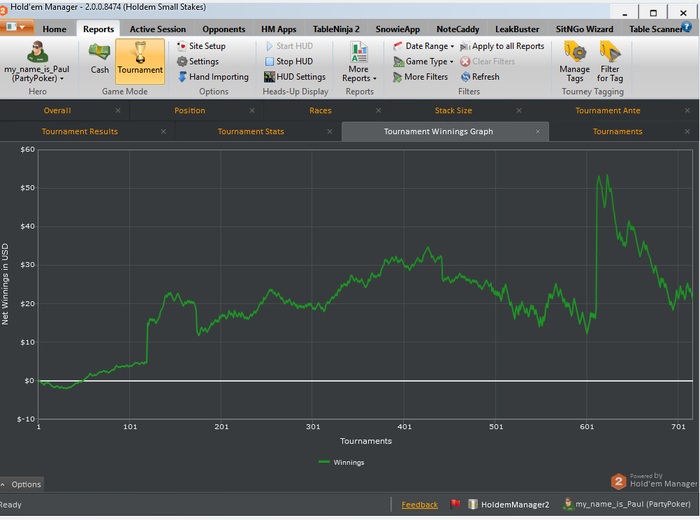Open the Active Session tab
This screenshot has height=520, width=700.
coord(158,29)
